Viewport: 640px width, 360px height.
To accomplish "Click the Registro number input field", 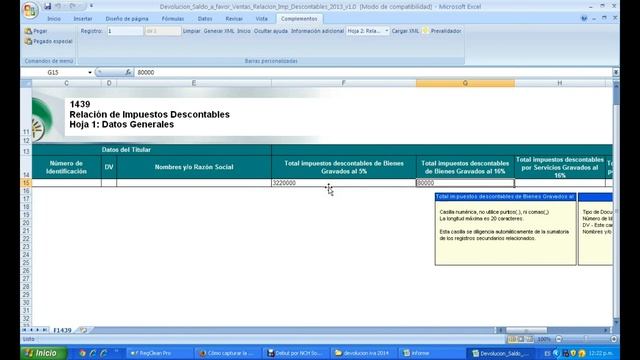I will [x=125, y=31].
